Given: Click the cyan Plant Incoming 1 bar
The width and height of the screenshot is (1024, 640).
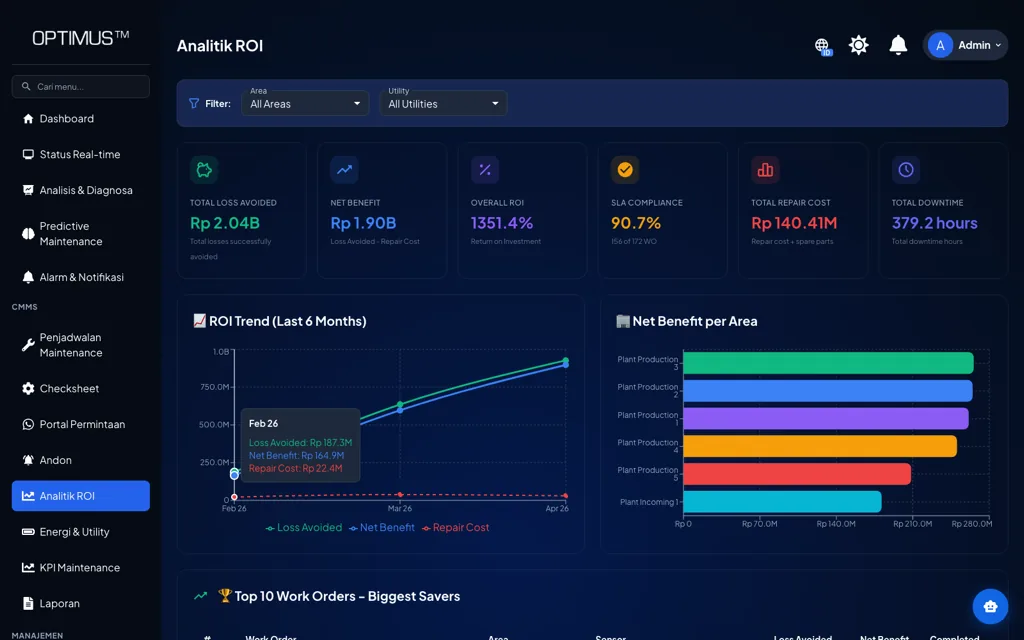Looking at the screenshot, I should (x=782, y=502).
